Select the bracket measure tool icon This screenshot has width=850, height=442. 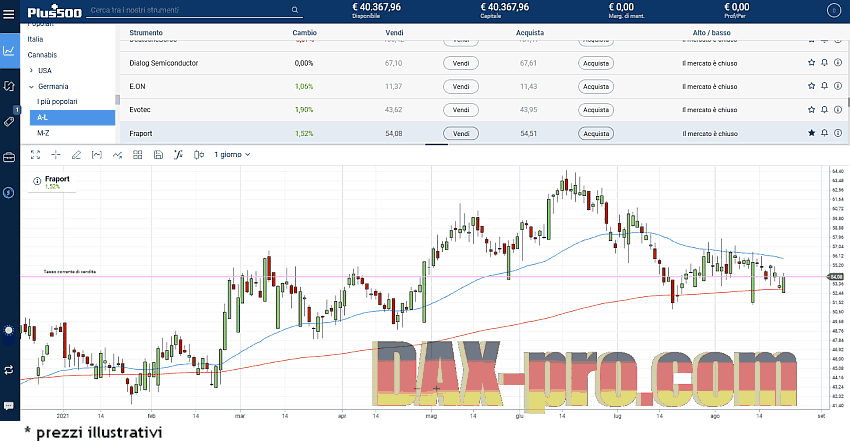tap(96, 155)
